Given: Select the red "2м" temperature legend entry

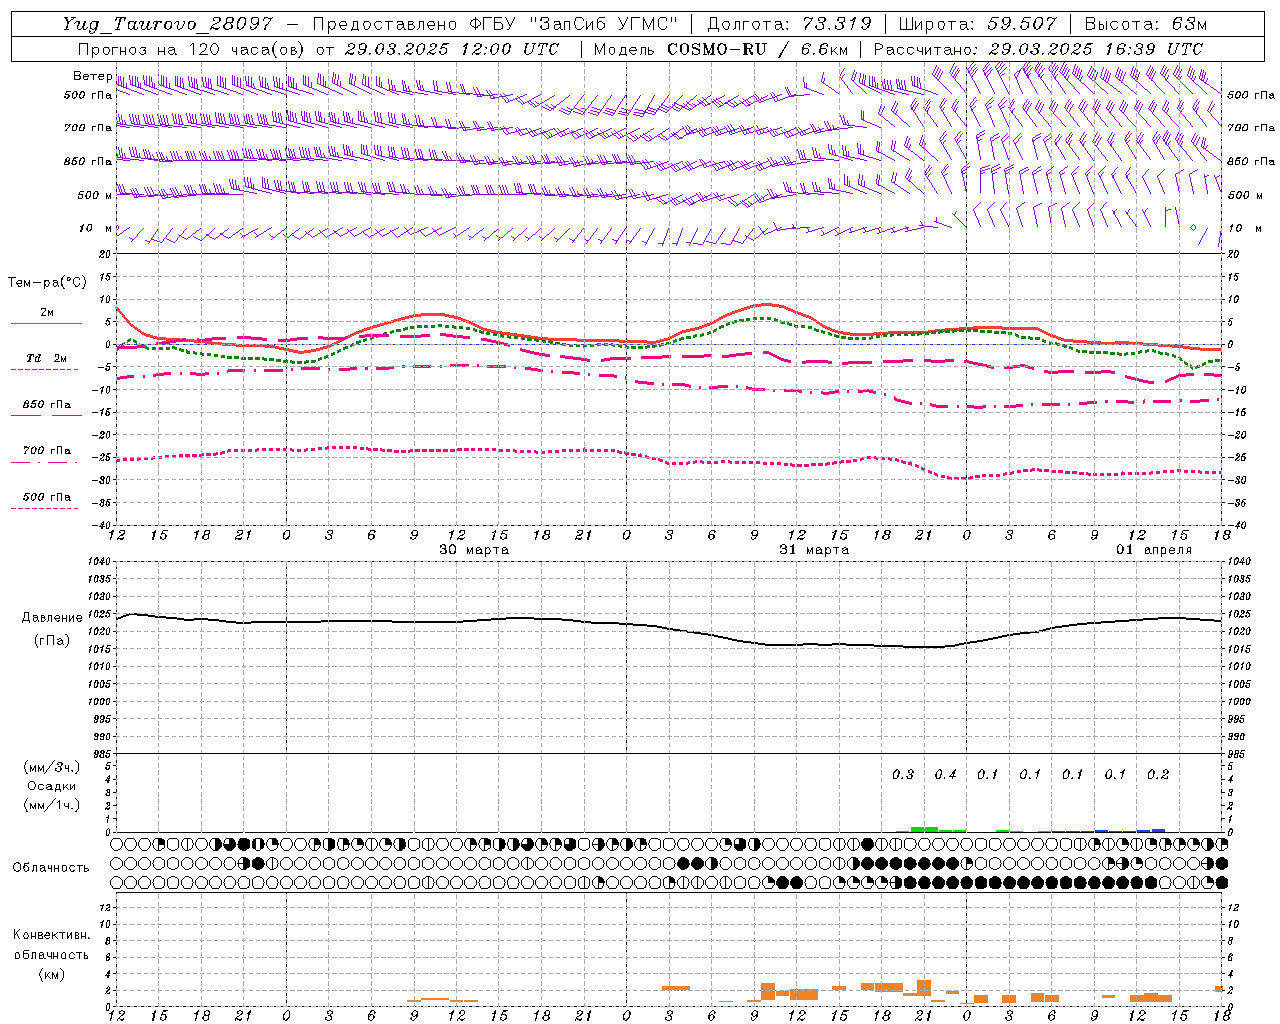Looking at the screenshot, I should pos(47,313).
